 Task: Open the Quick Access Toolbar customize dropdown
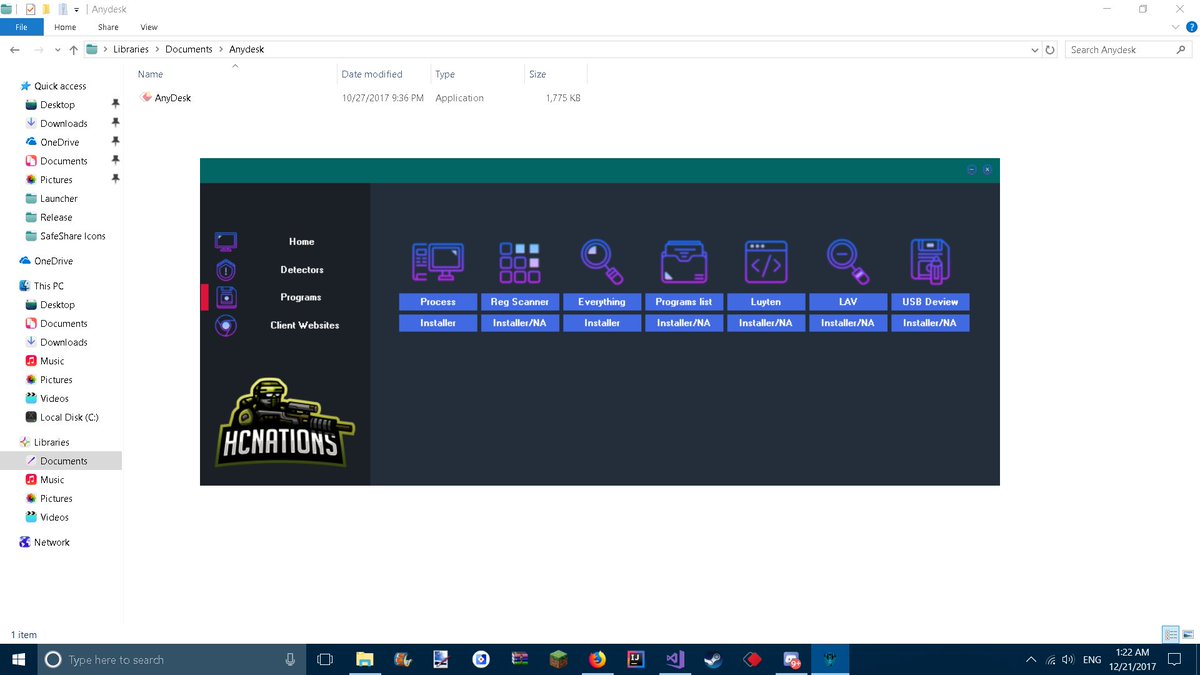point(77,9)
